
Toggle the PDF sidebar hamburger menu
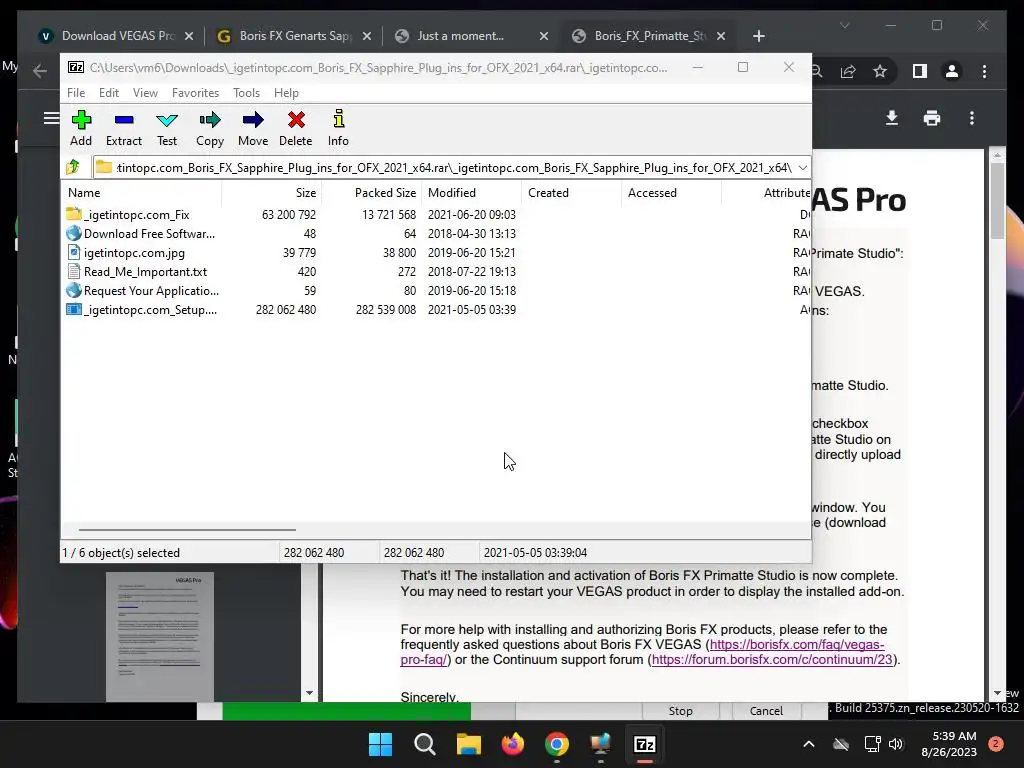(x=51, y=118)
